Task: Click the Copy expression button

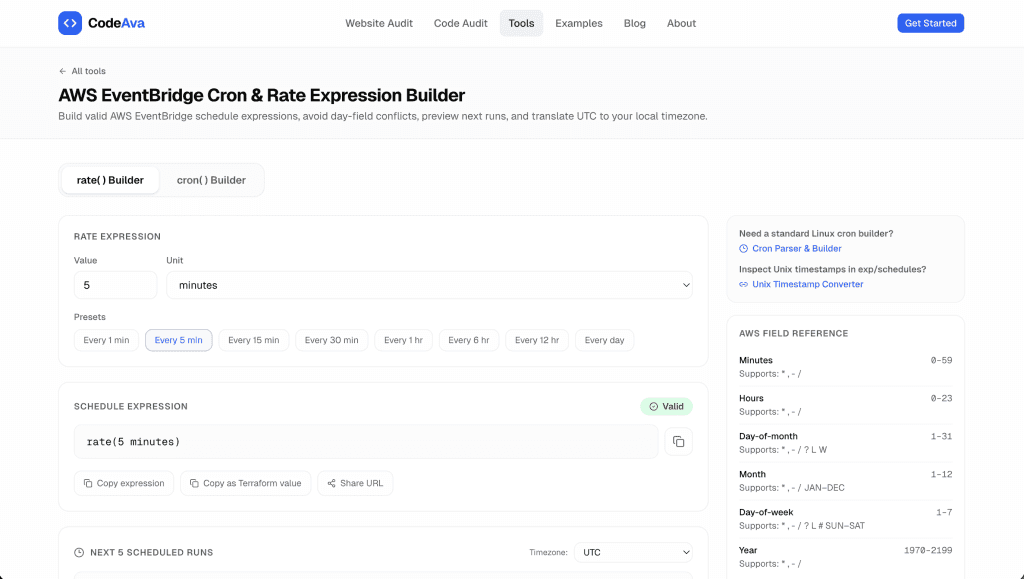Action: [123, 483]
